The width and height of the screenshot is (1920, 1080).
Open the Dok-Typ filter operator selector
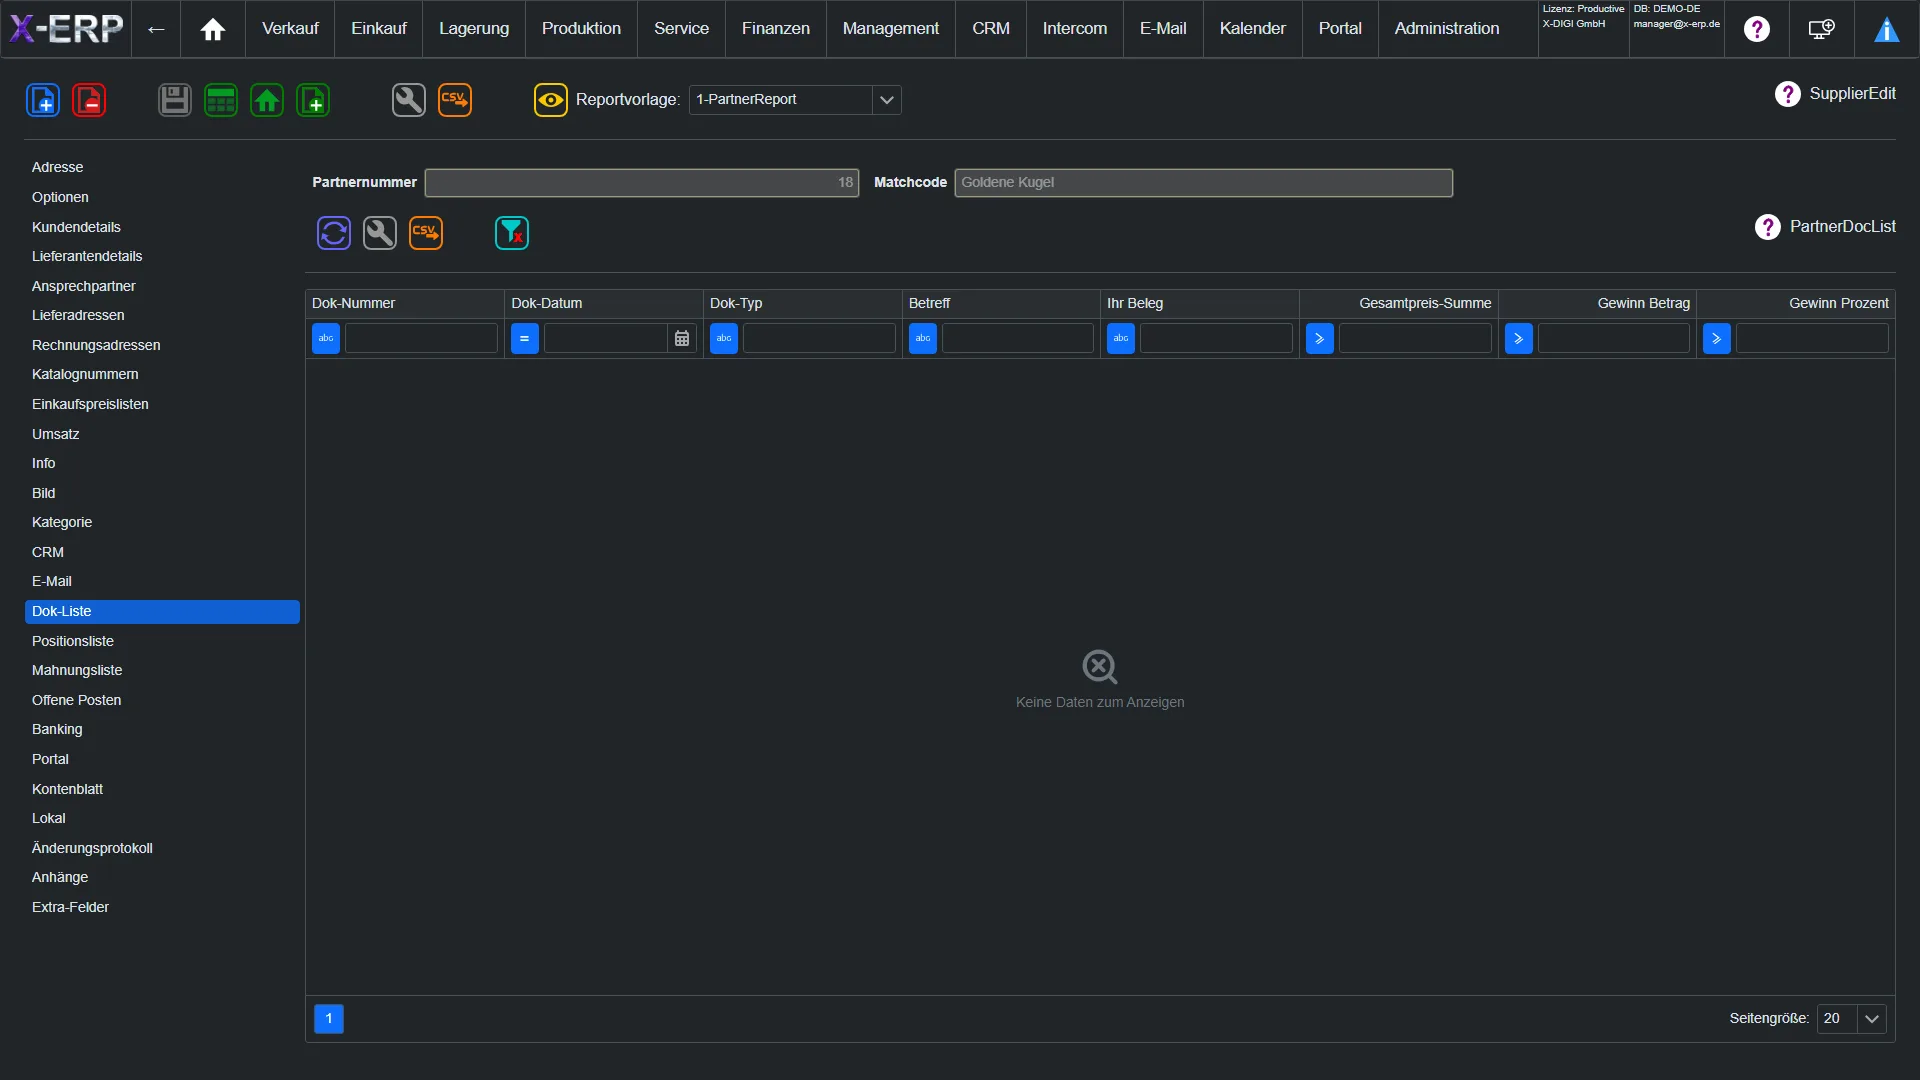[724, 339]
